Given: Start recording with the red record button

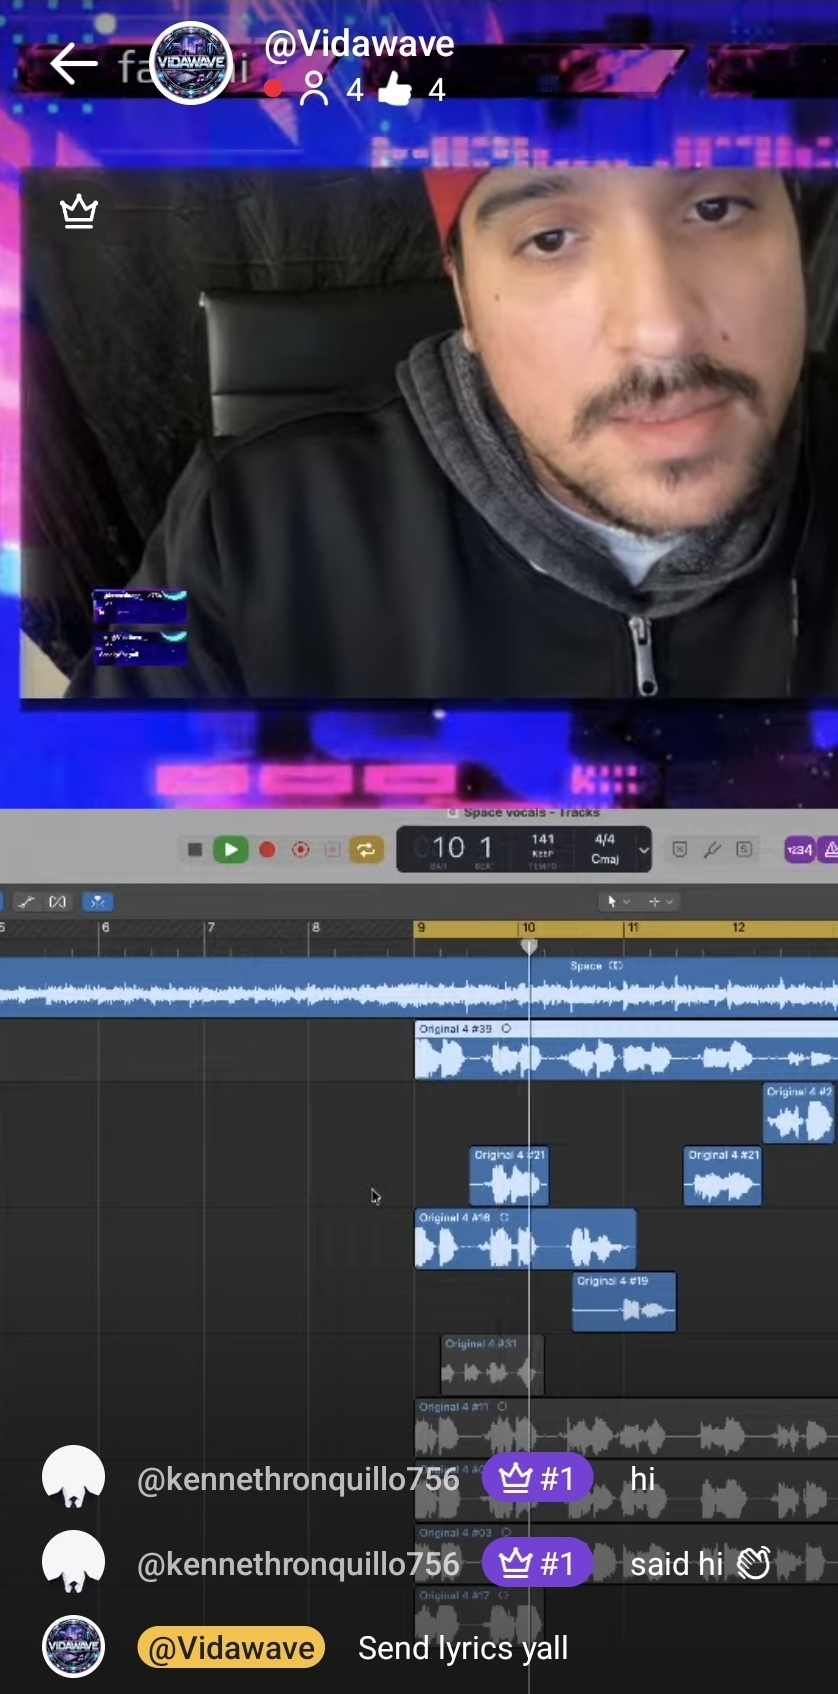Looking at the screenshot, I should (x=267, y=850).
